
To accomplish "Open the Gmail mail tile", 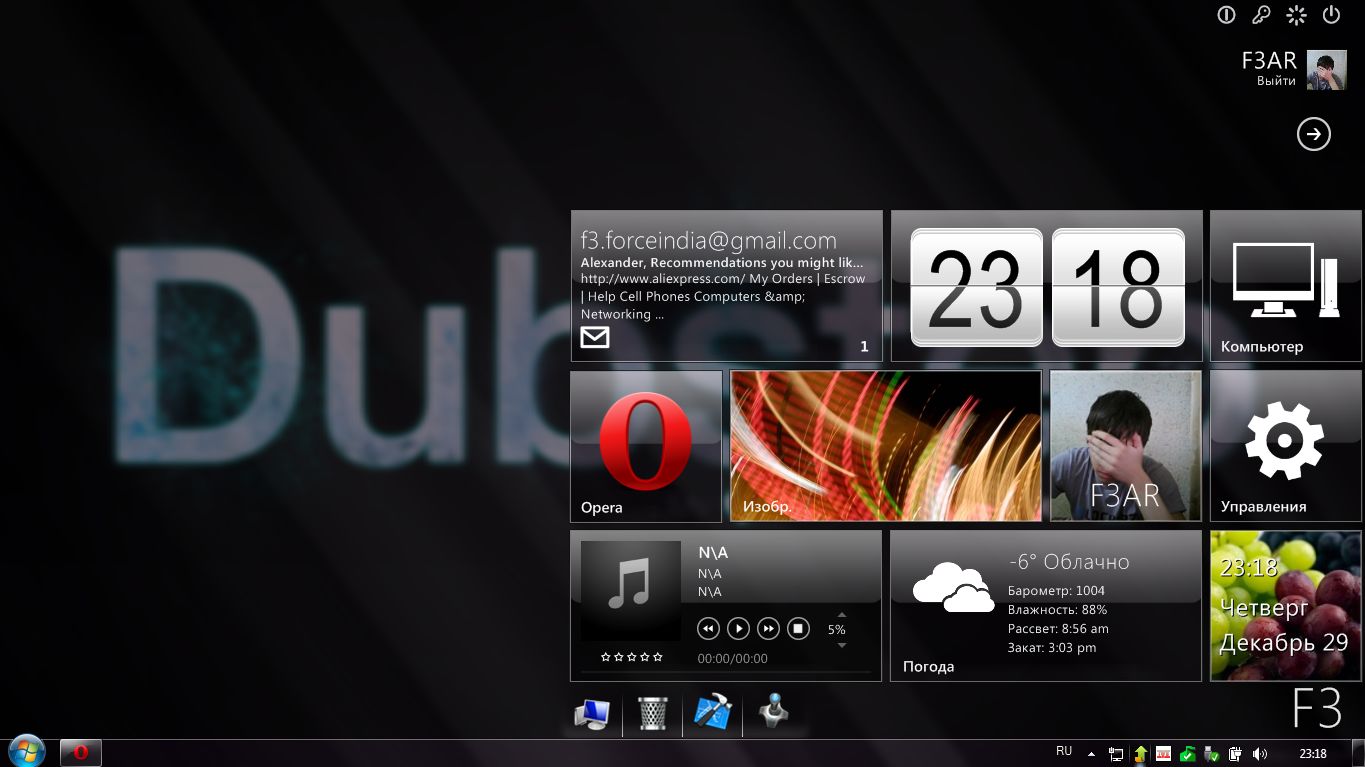I will pos(727,286).
